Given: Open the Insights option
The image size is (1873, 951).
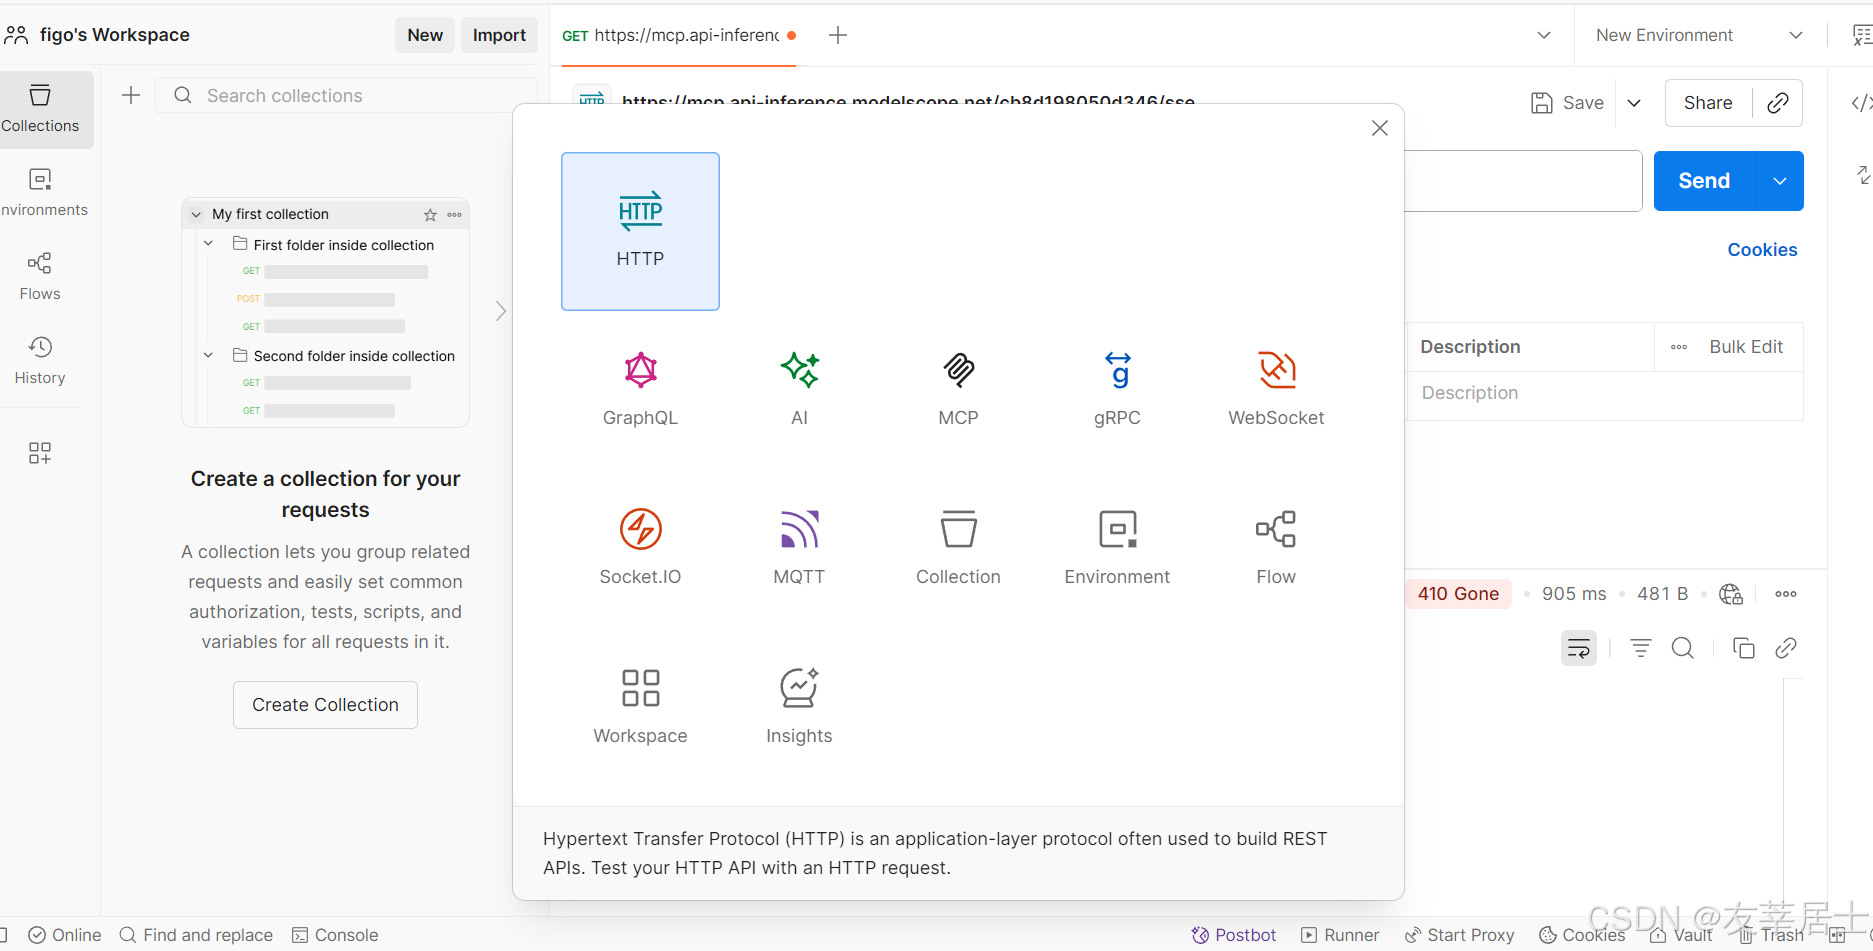Looking at the screenshot, I should click(x=799, y=707).
